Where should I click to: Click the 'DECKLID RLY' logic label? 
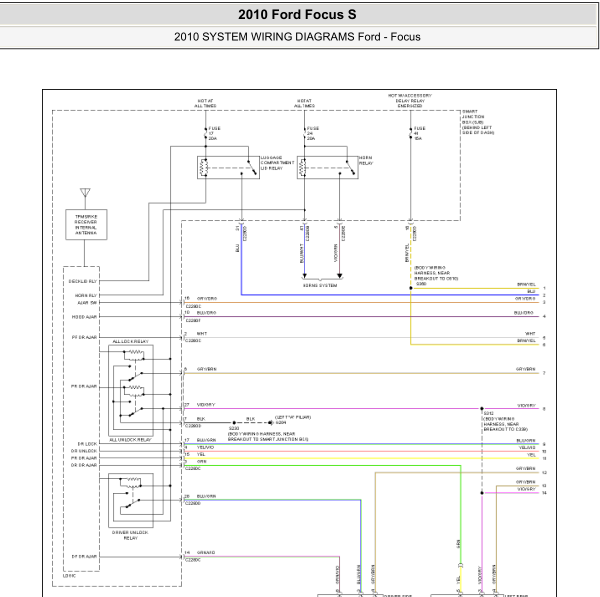click(x=83, y=281)
